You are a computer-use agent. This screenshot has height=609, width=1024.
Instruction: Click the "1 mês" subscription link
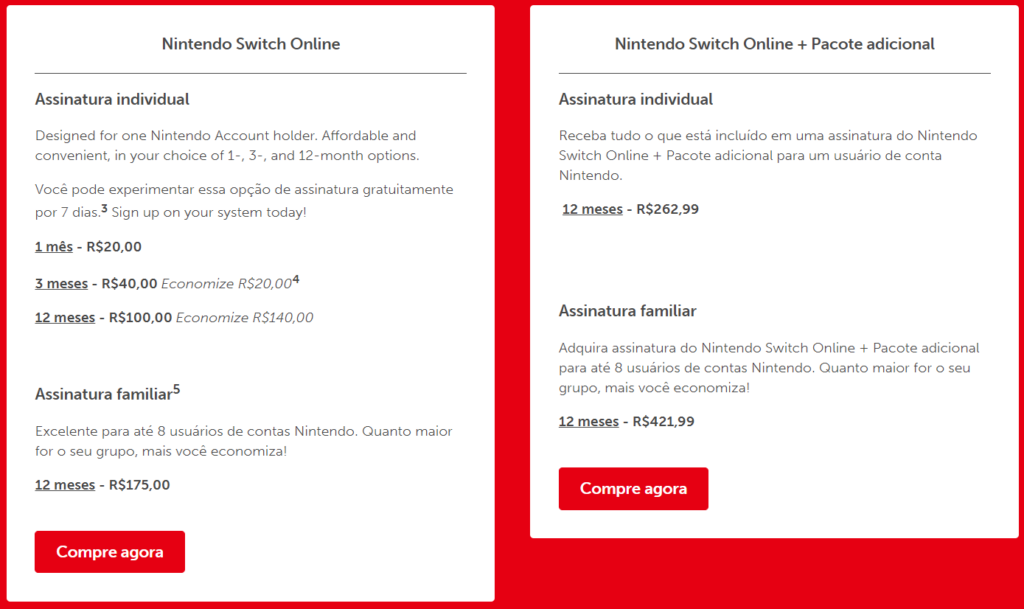pos(54,247)
